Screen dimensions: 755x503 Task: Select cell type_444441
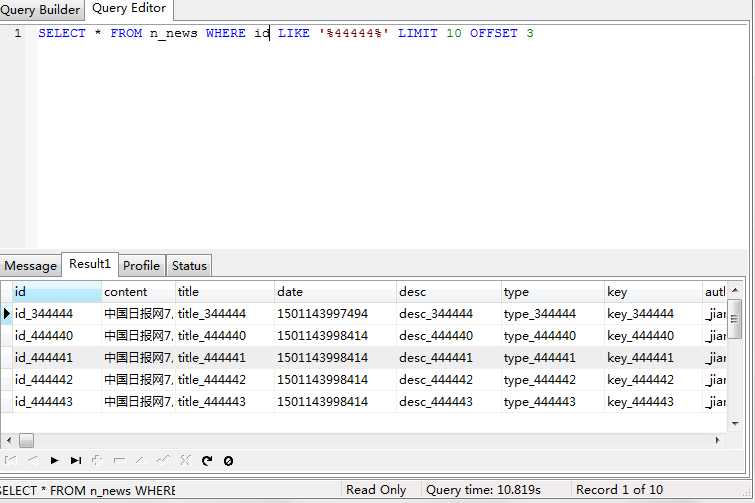click(553, 358)
